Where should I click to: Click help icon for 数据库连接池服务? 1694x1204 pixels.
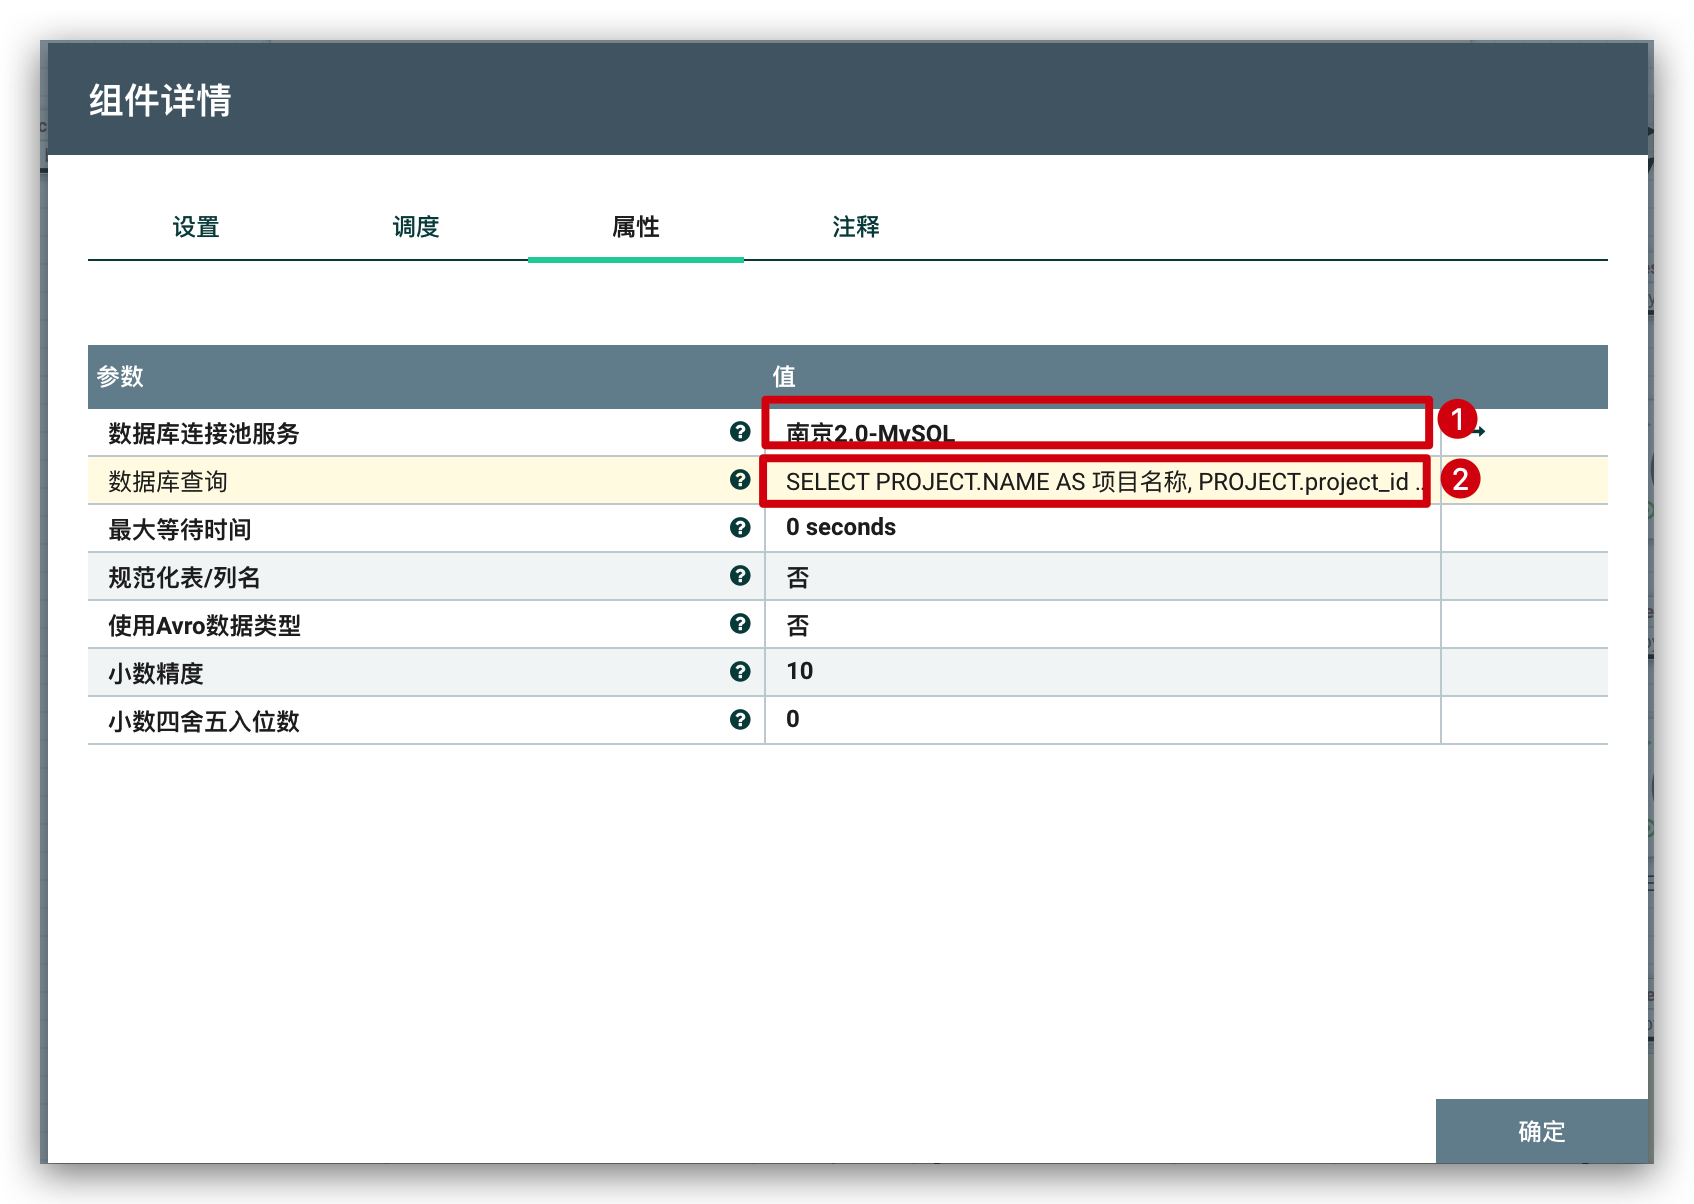point(740,431)
